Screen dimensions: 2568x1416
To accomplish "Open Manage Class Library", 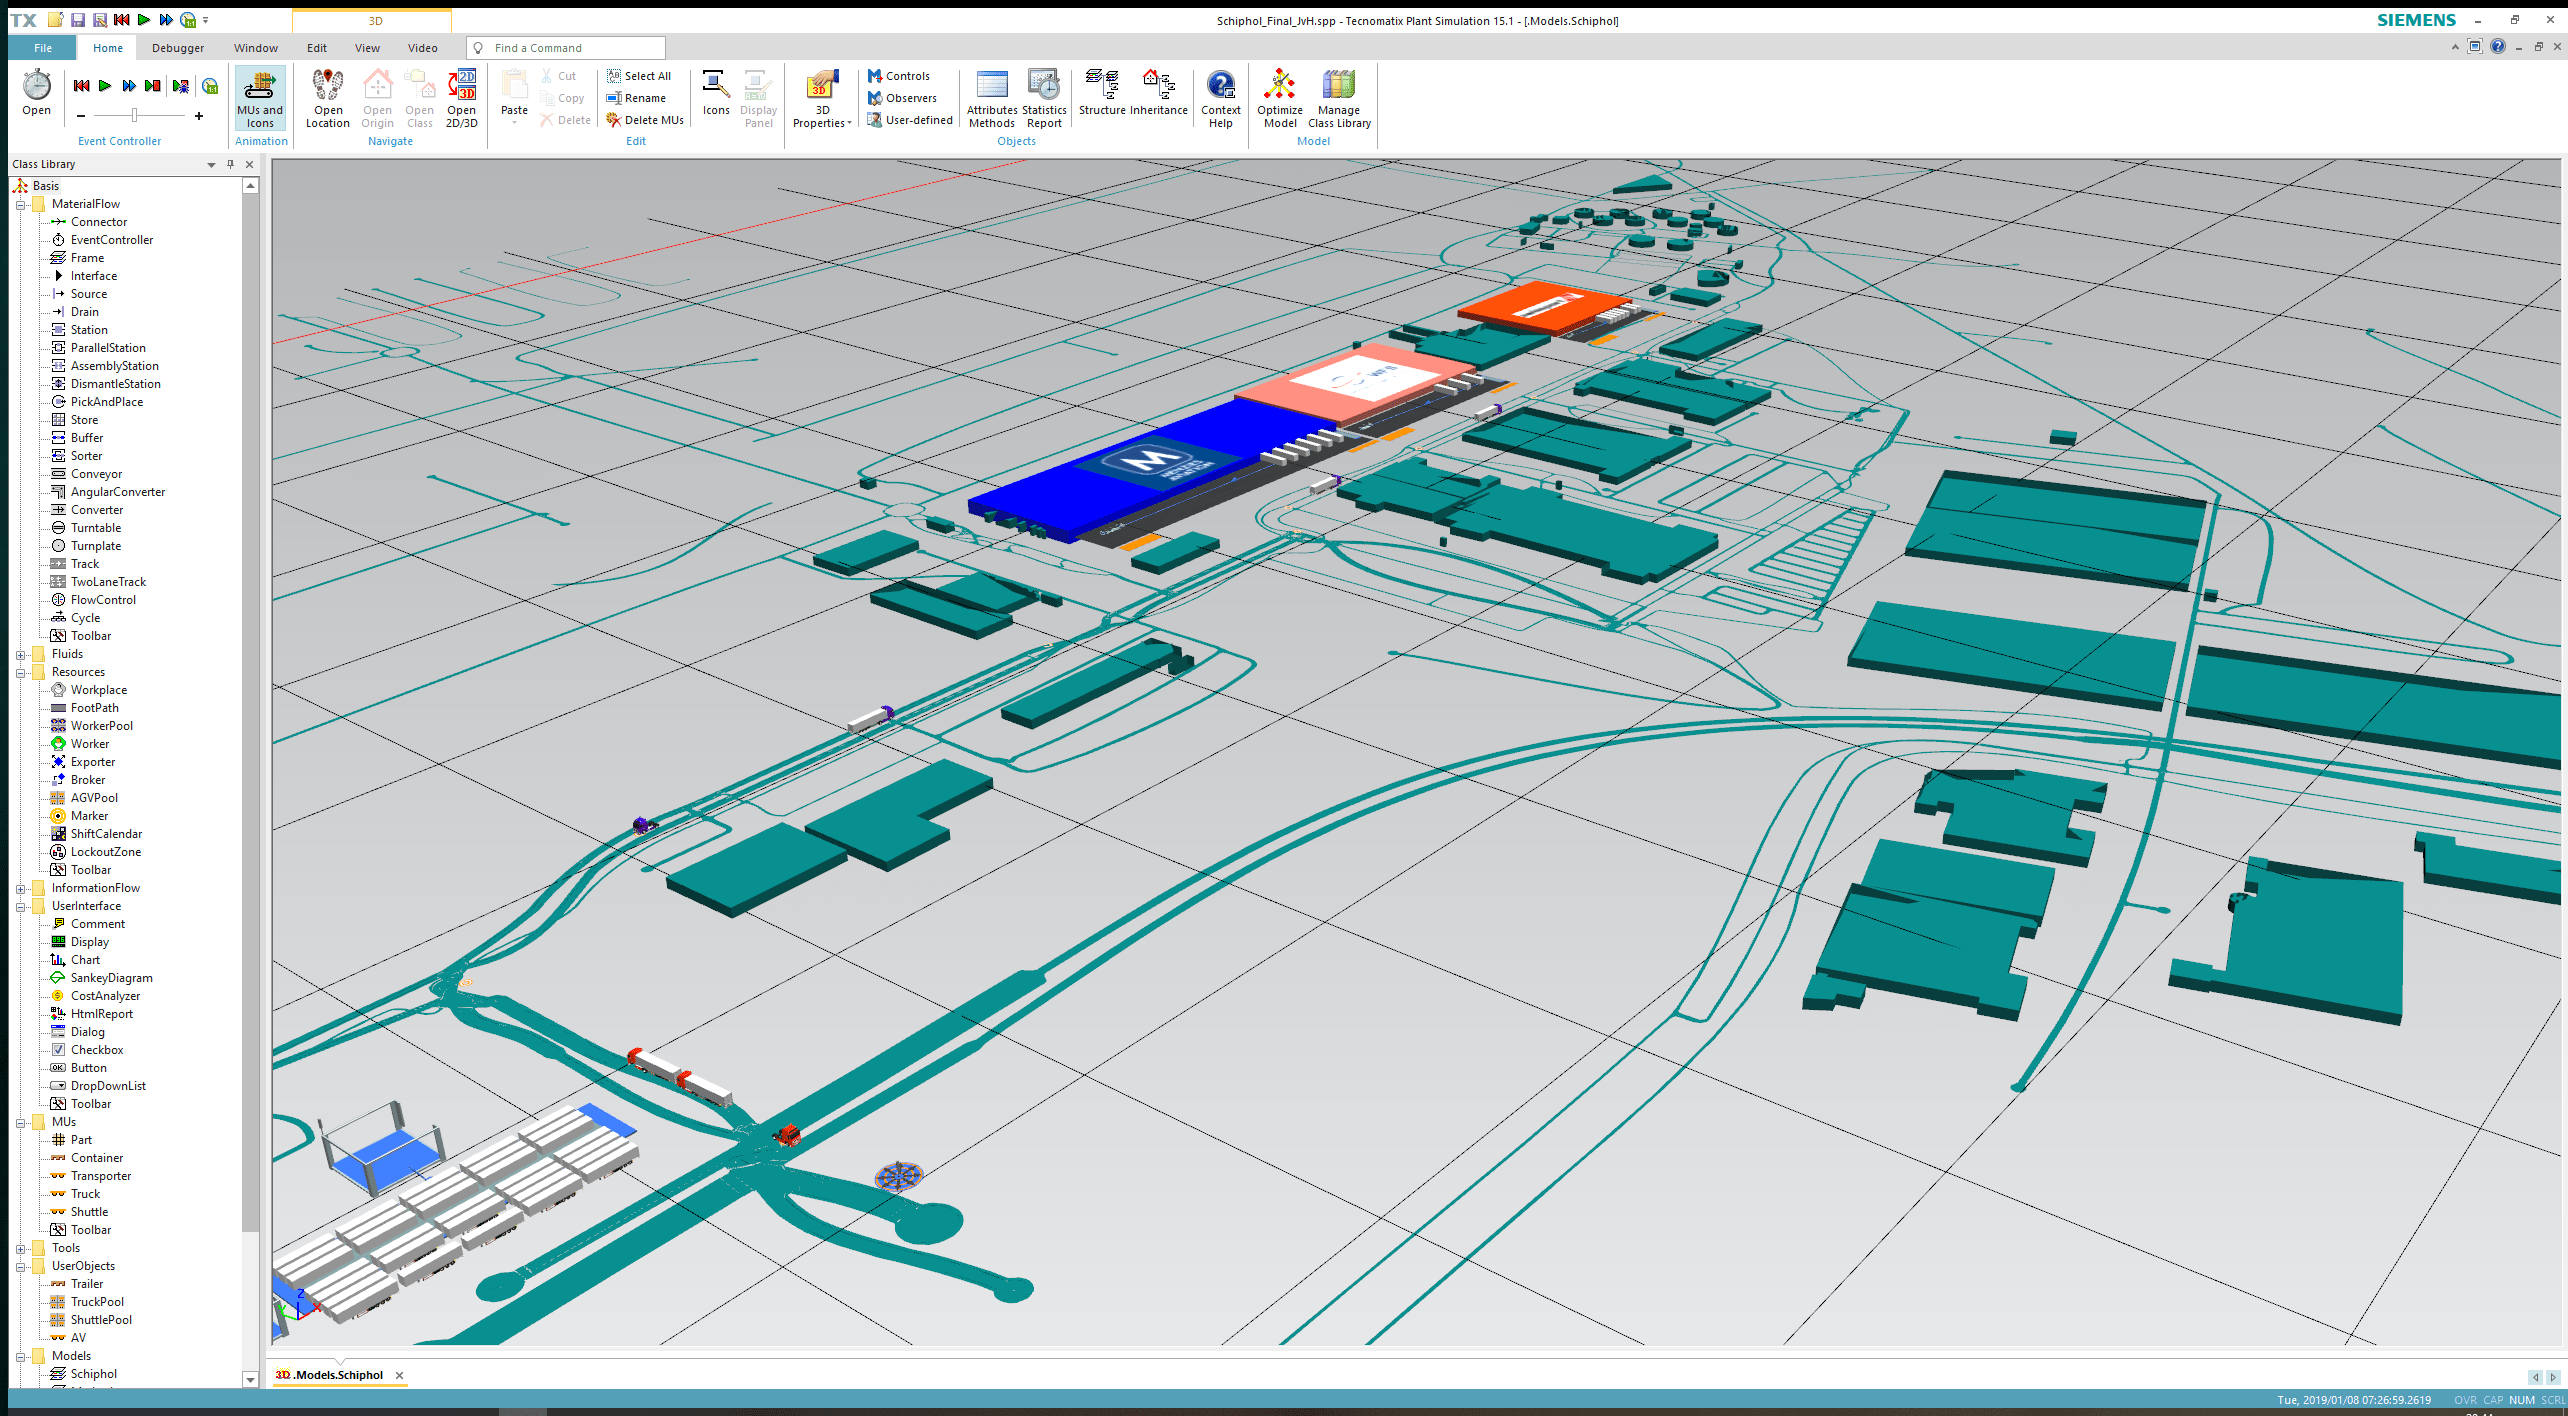I will 1338,97.
